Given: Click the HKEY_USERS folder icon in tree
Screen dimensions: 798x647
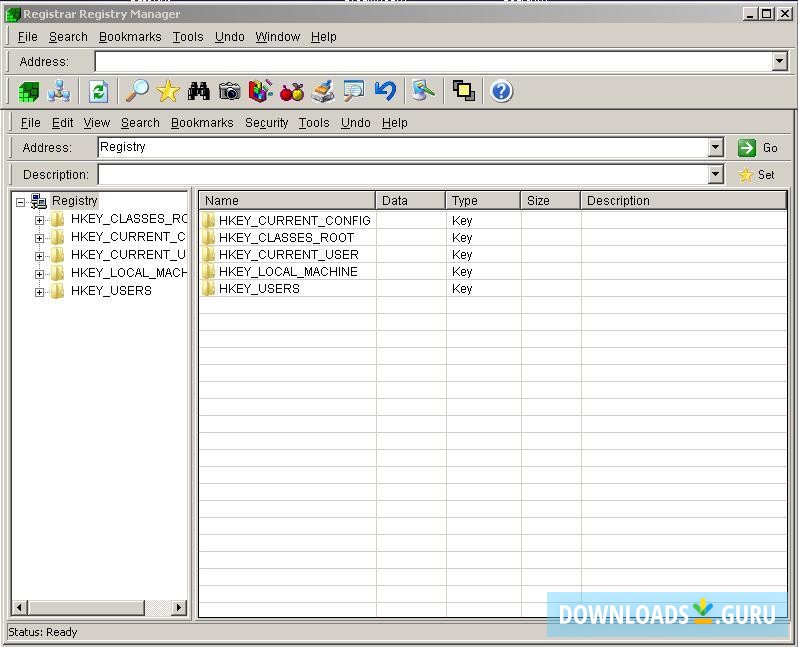Looking at the screenshot, I should coord(58,291).
